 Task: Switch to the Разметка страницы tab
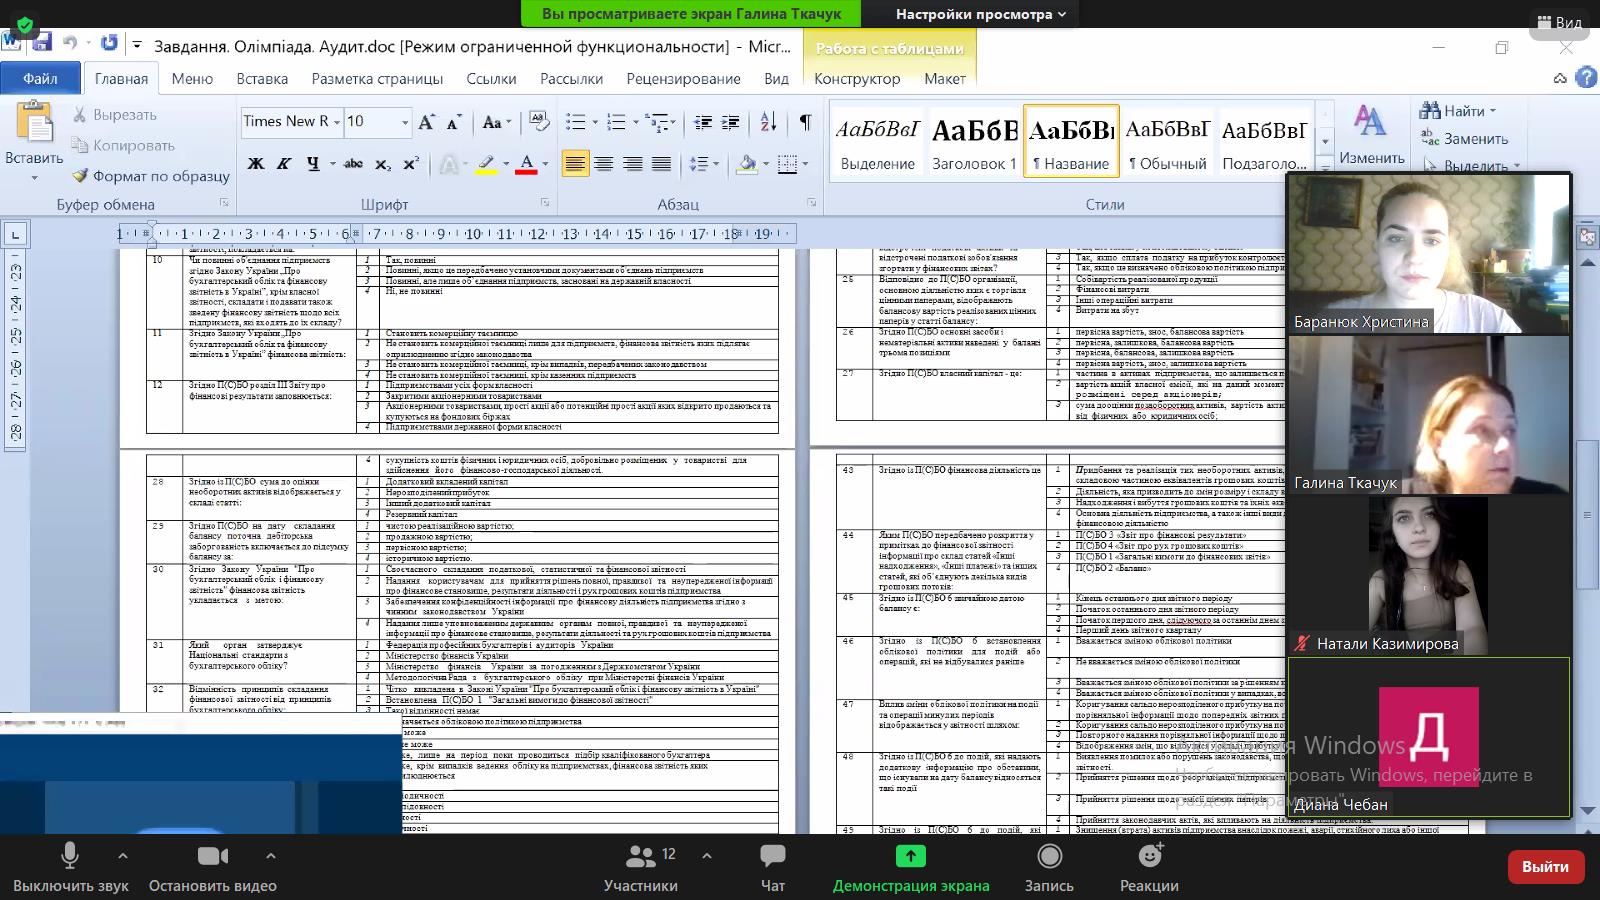tap(377, 78)
